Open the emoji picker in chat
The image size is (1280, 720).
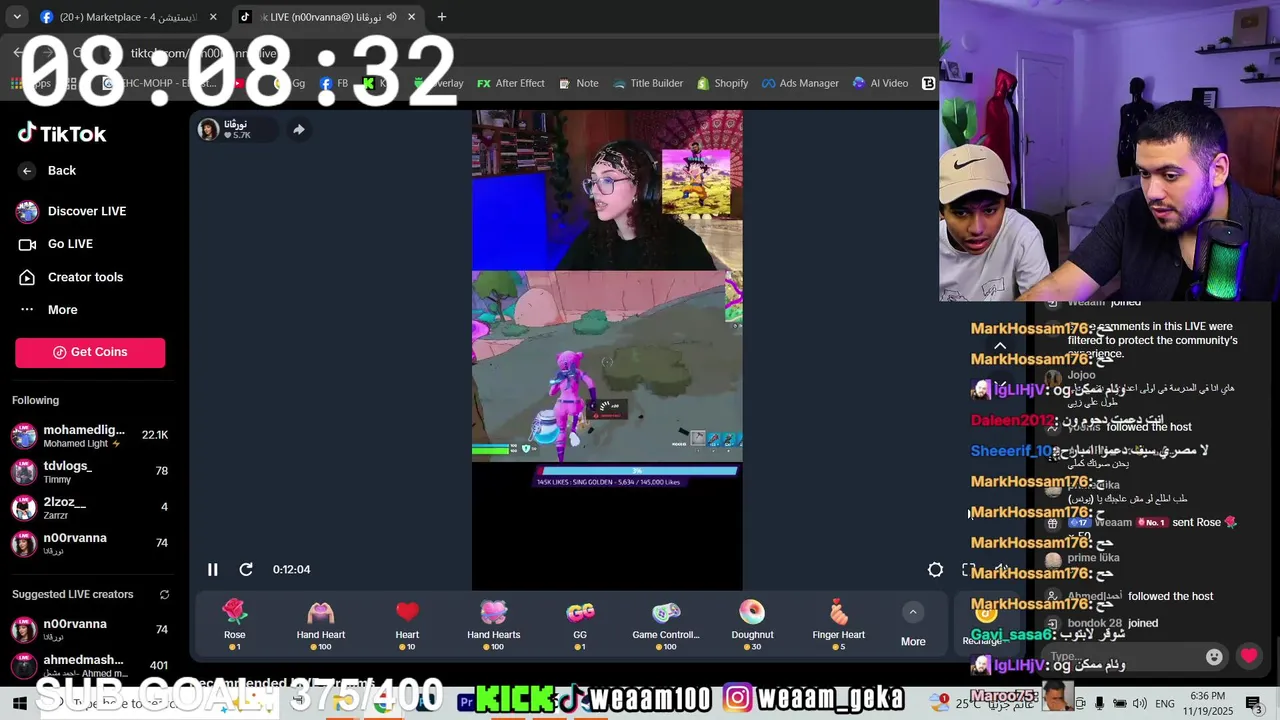pyautogui.click(x=1214, y=657)
